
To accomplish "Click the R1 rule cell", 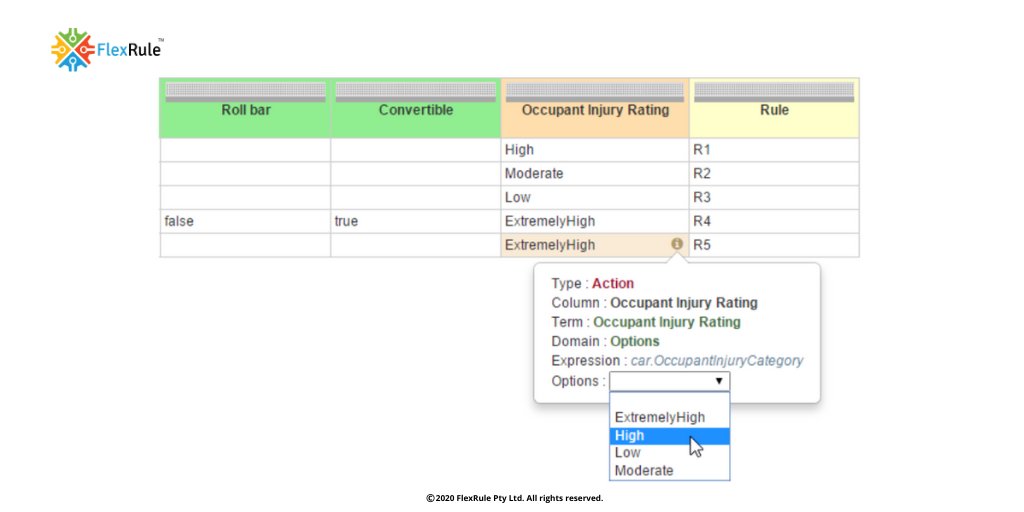I will tap(774, 150).
